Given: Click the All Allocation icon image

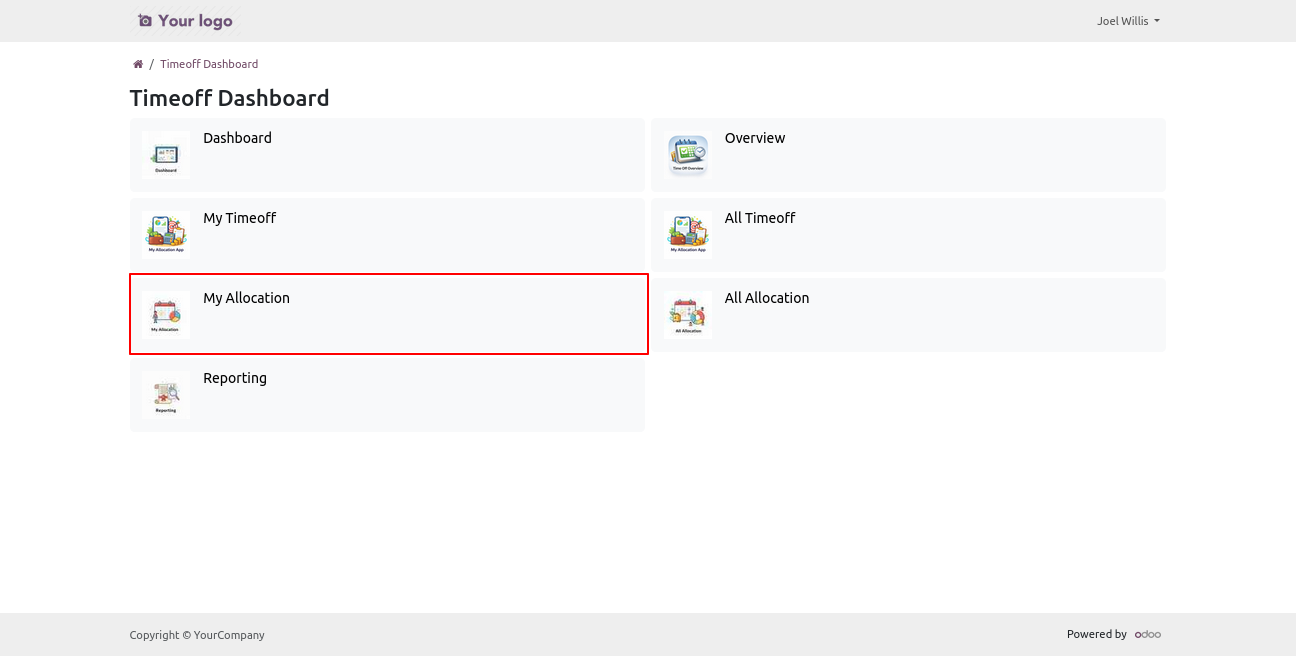Looking at the screenshot, I should coord(688,315).
